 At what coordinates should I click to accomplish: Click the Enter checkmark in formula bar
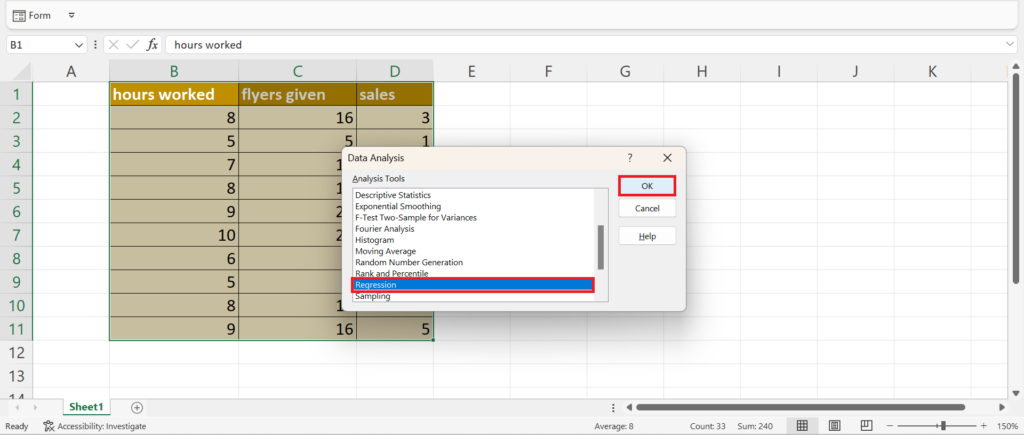[132, 45]
